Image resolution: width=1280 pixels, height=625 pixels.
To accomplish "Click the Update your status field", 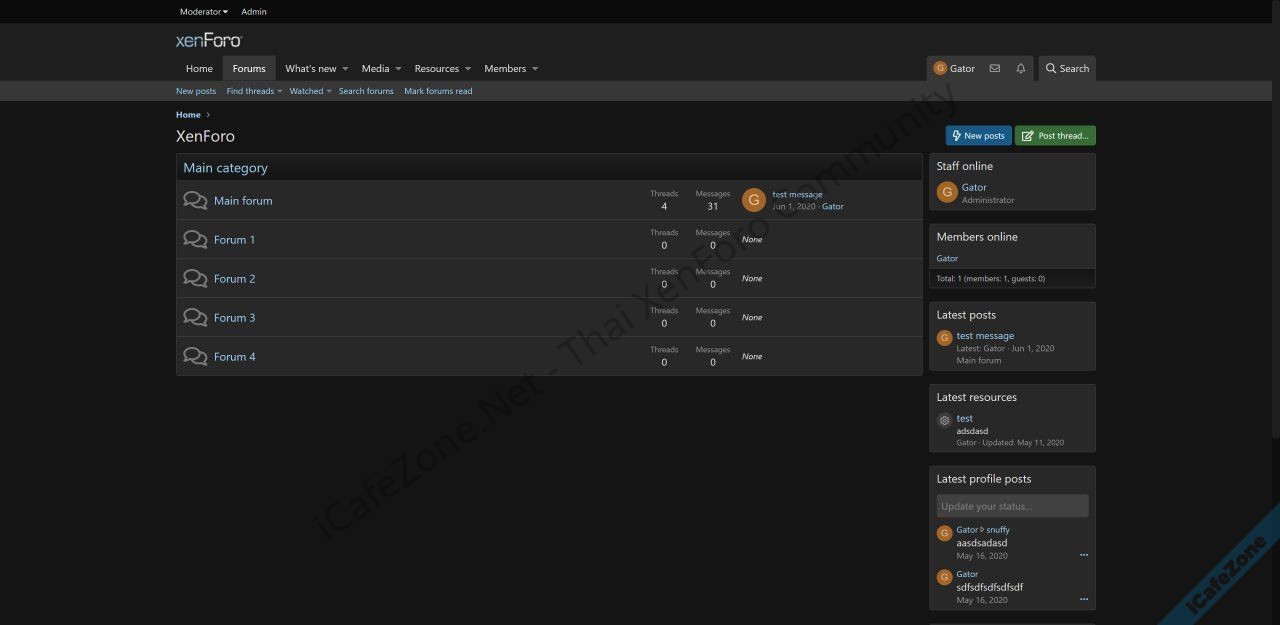I will point(1012,506).
